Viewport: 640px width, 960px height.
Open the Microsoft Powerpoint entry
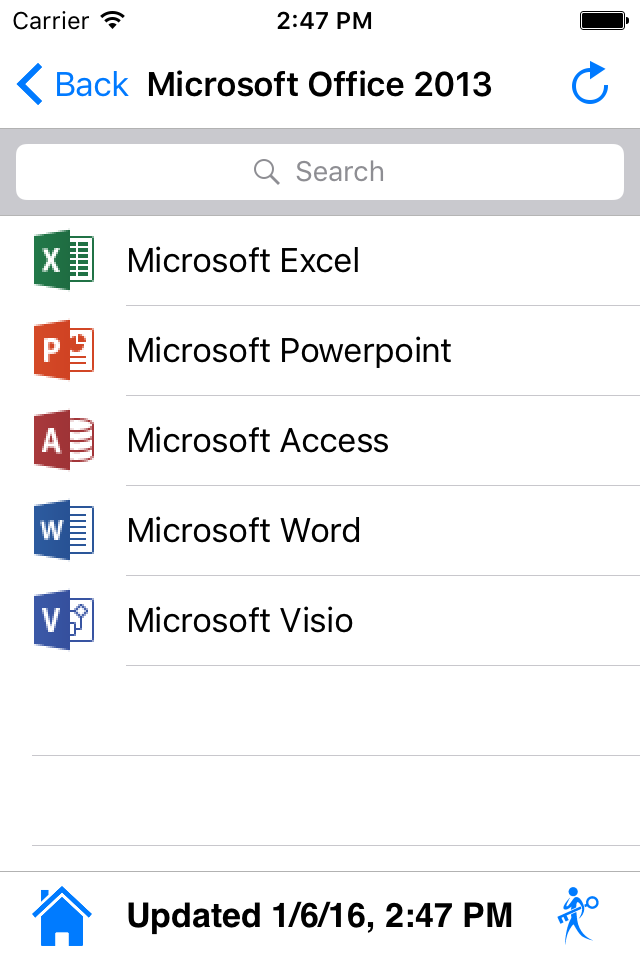289,350
